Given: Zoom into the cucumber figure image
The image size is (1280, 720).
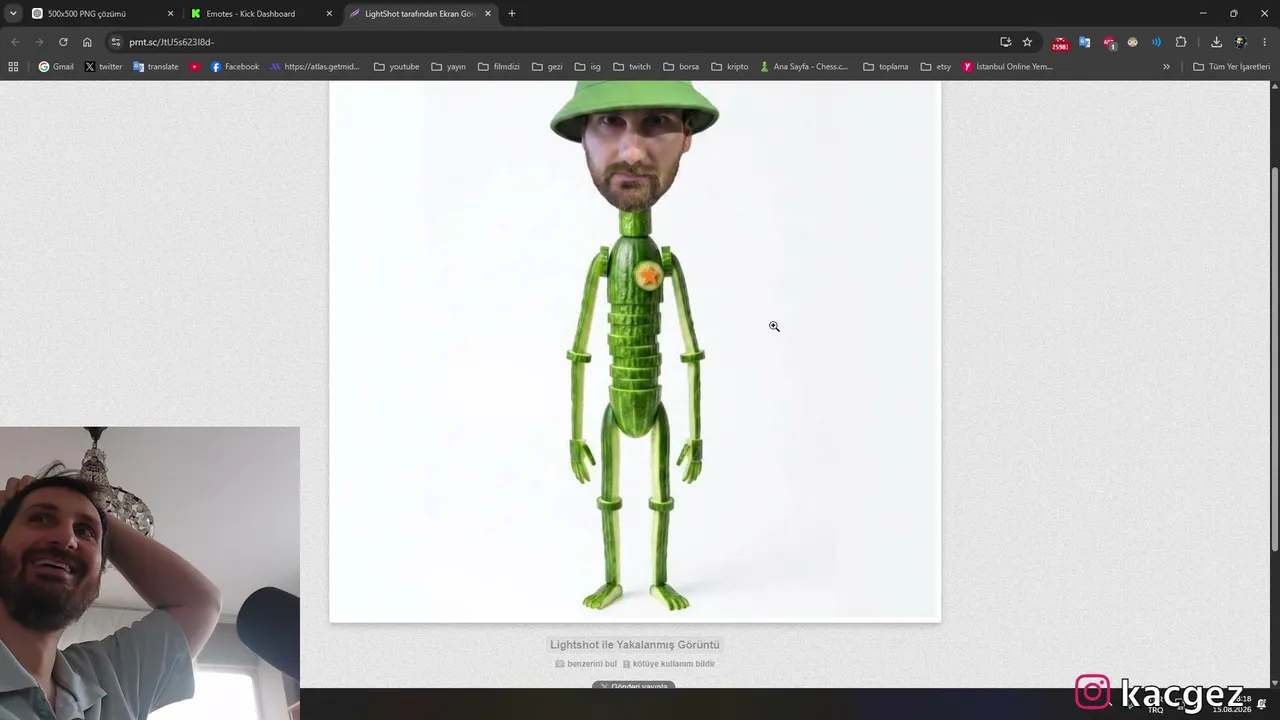Looking at the screenshot, I should [x=635, y=352].
